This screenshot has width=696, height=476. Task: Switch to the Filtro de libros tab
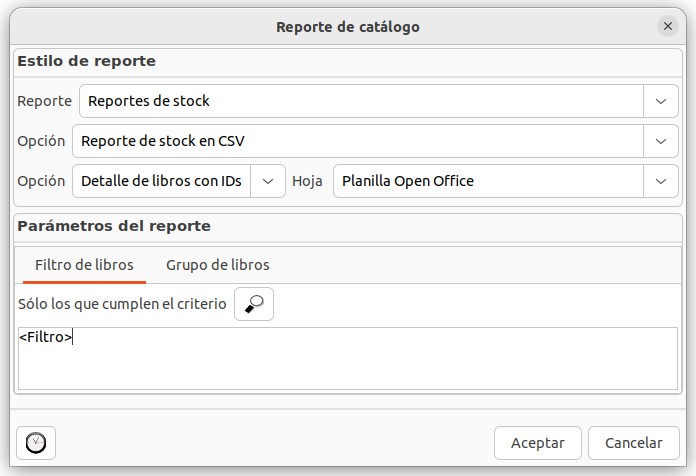click(x=84, y=265)
